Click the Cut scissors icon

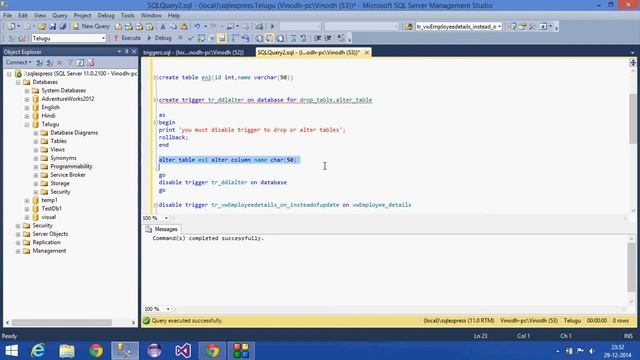162,27
